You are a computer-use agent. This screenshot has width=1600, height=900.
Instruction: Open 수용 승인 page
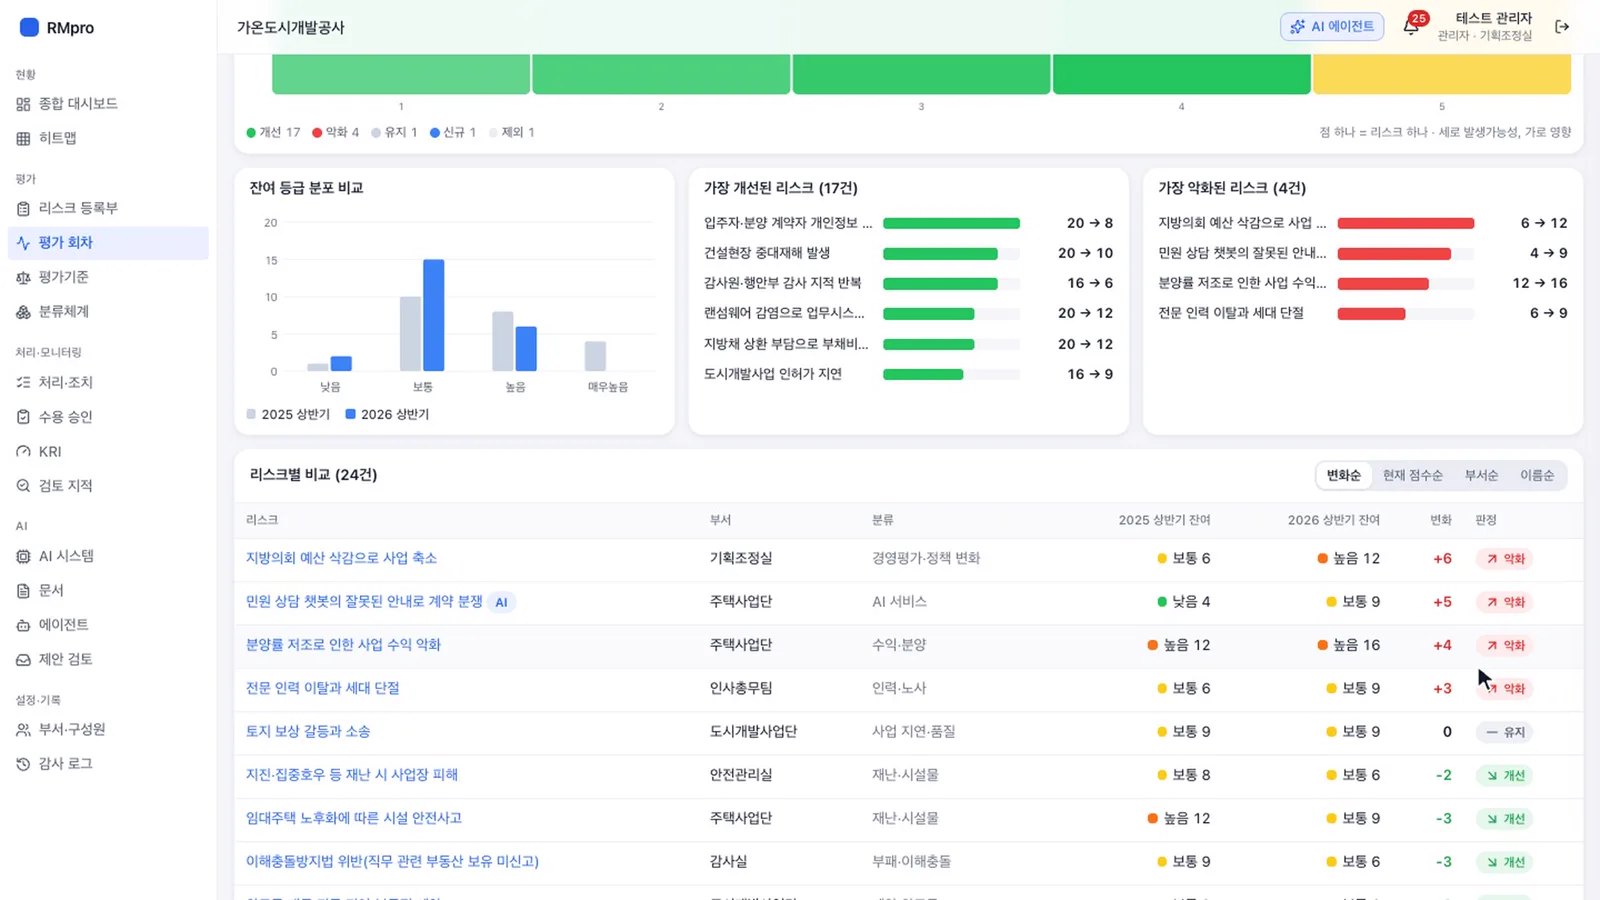pyautogui.click(x=108, y=417)
